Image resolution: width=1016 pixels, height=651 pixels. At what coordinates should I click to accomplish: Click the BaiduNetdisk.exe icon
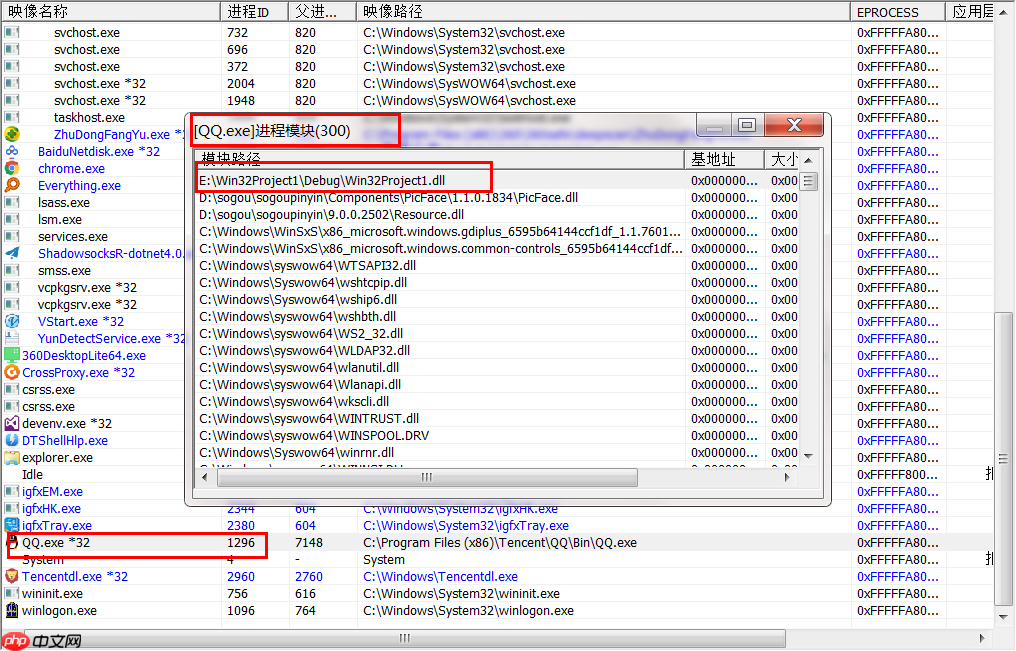(x=10, y=151)
